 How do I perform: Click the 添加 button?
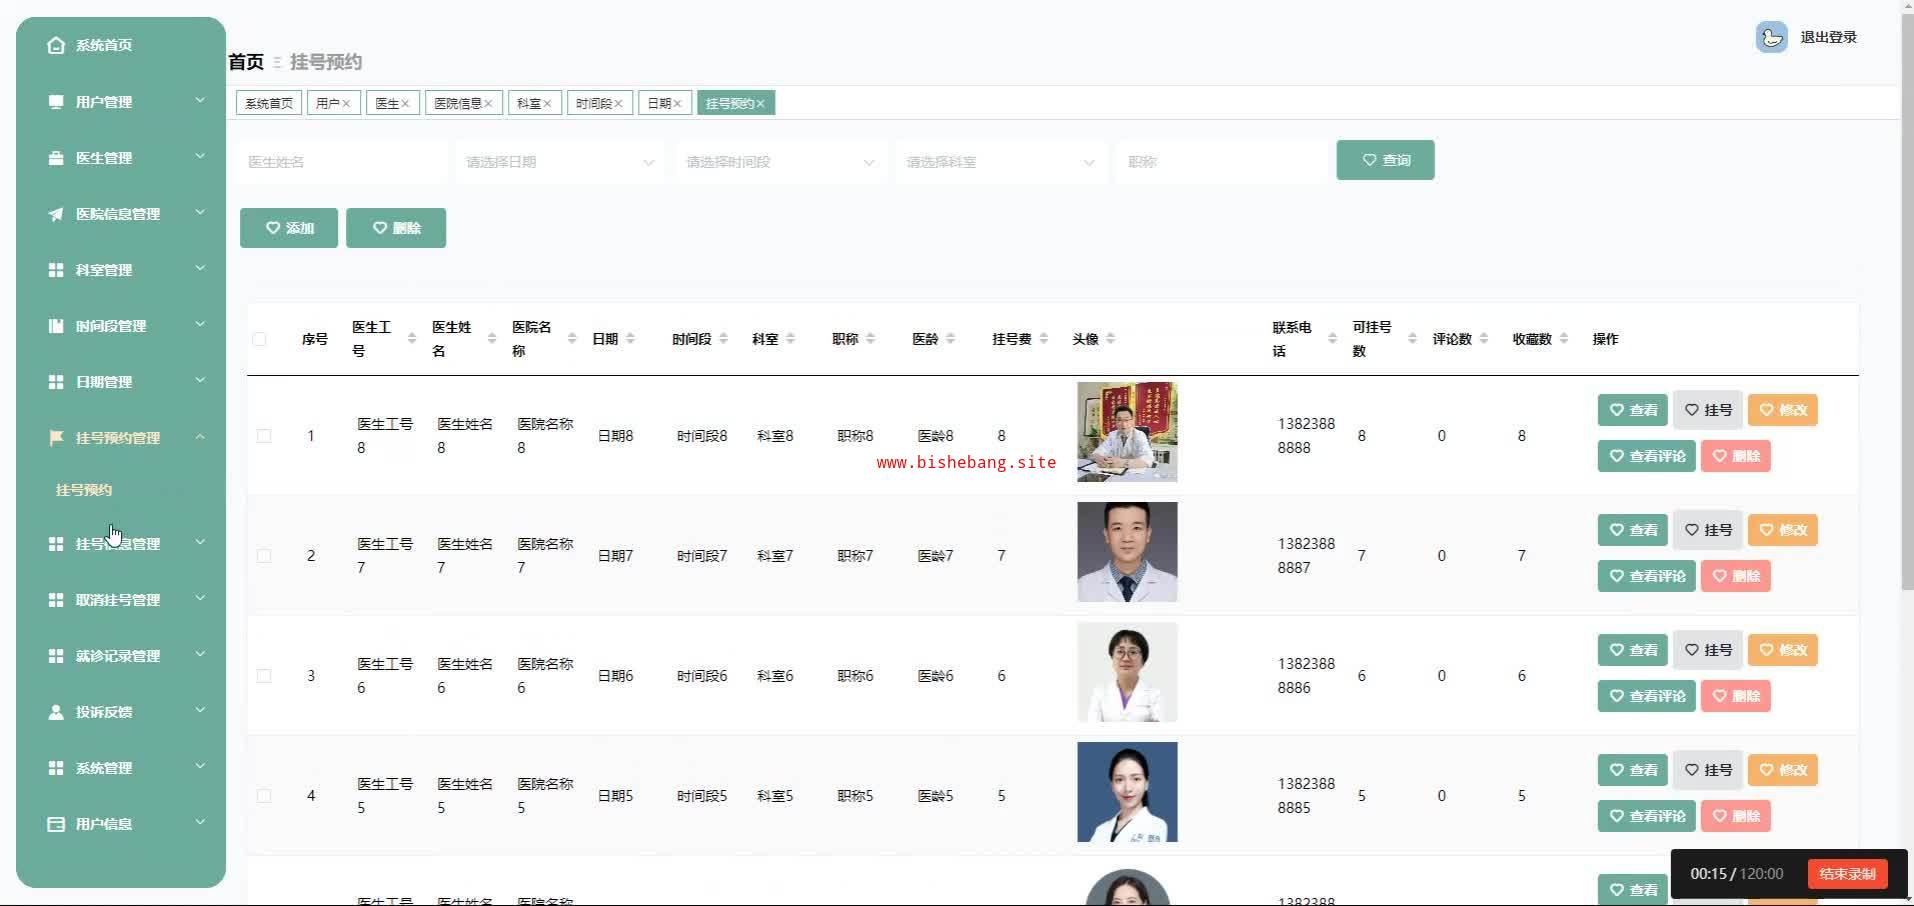[289, 228]
